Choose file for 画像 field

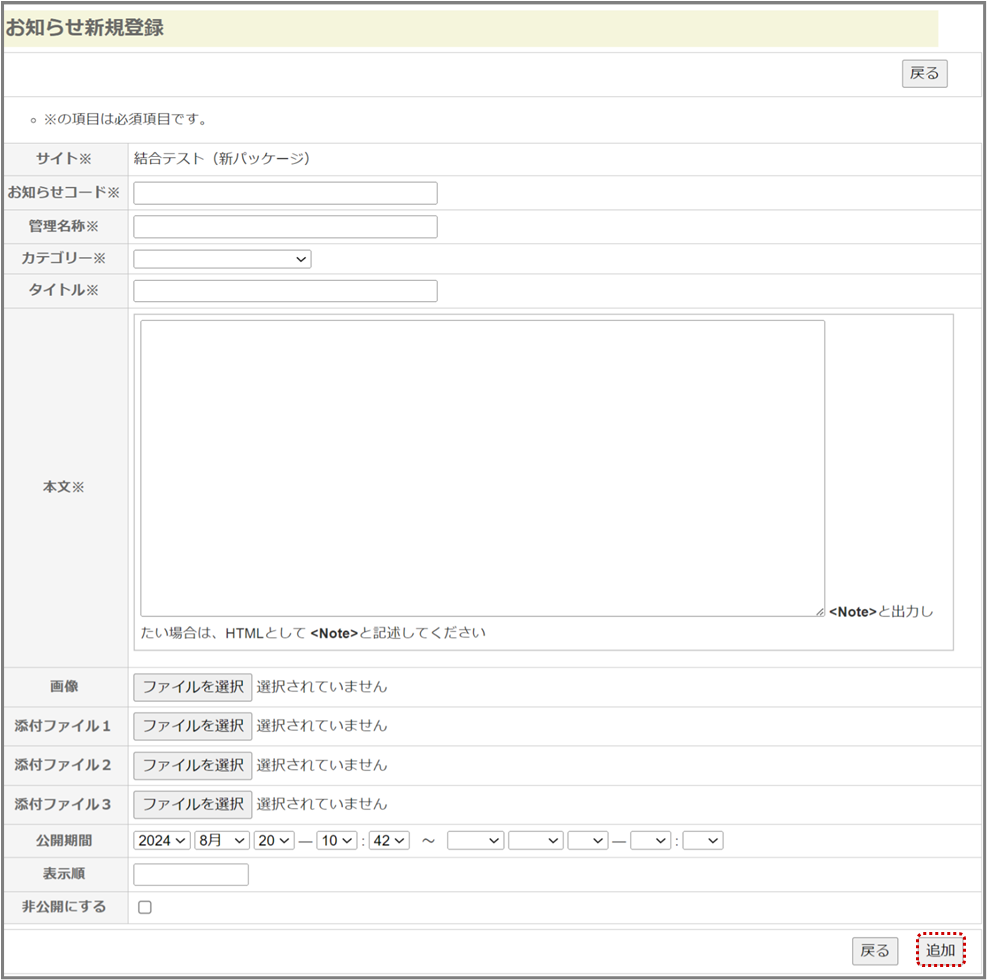click(193, 687)
